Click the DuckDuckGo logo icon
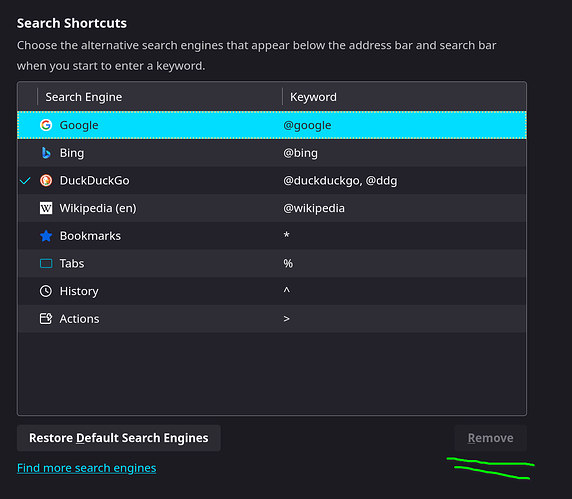Screen dimensions: 572x499 pyautogui.click(x=46, y=181)
